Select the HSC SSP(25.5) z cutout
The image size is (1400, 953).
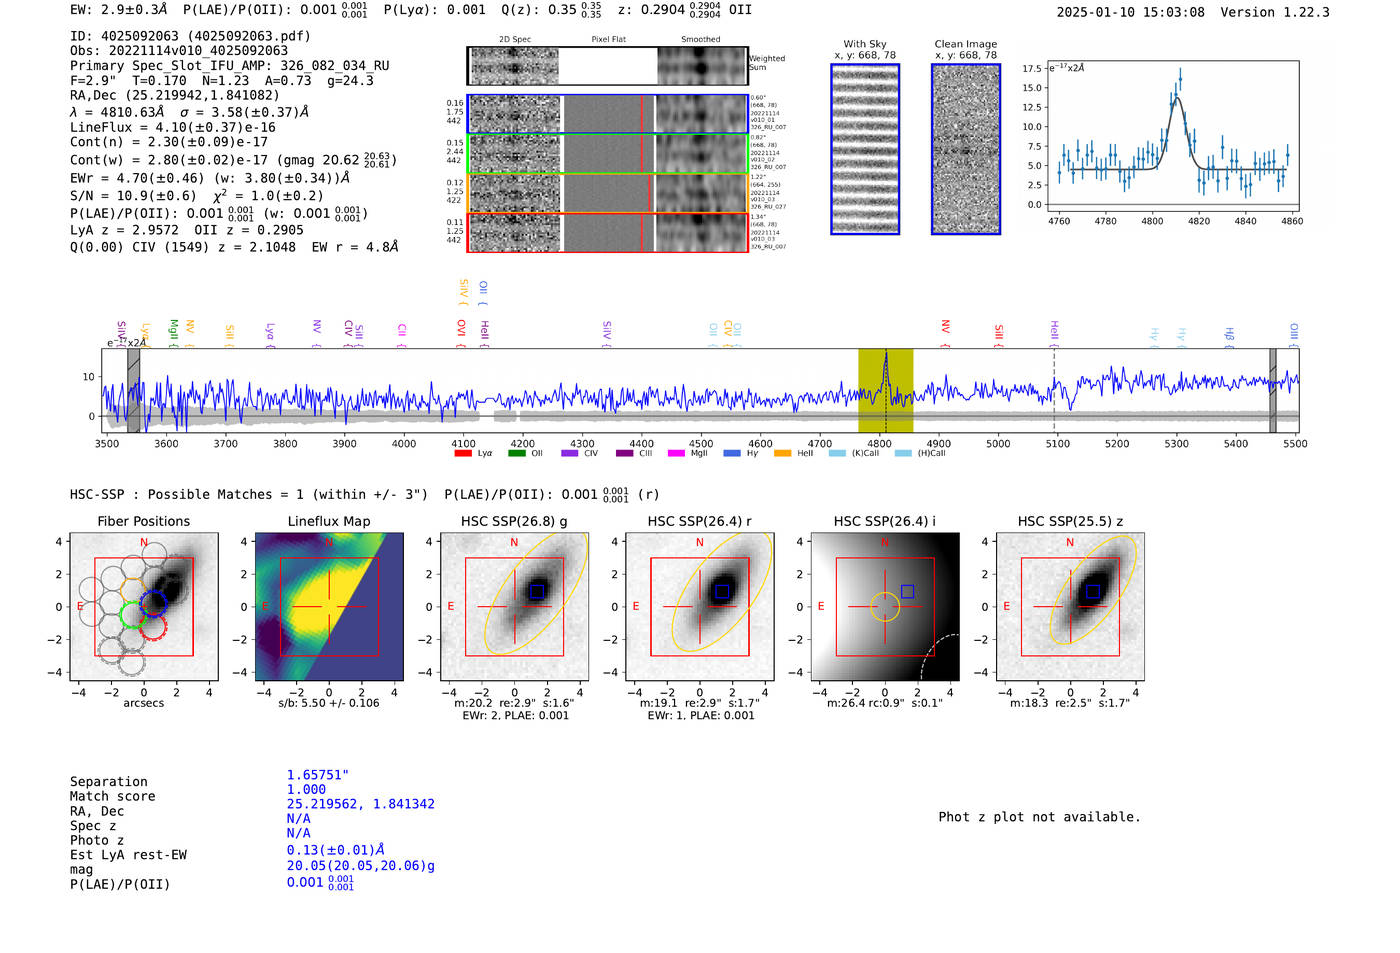[x=1070, y=607]
